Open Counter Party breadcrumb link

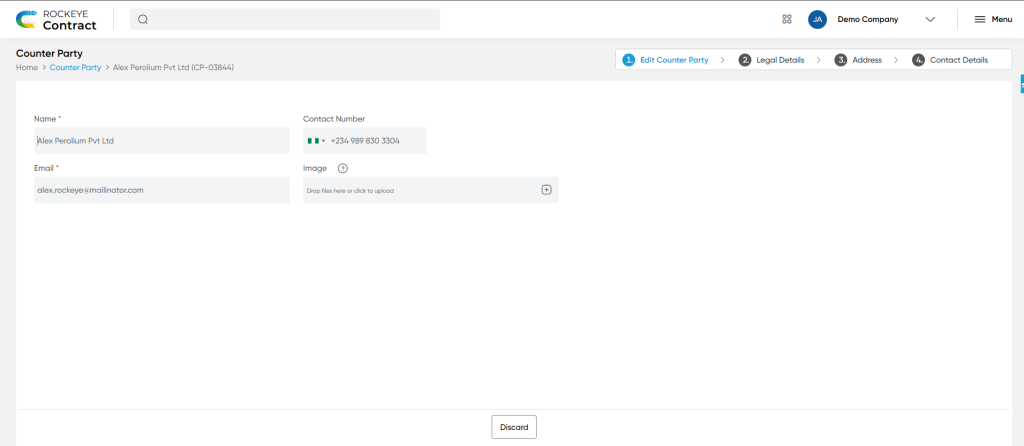coord(75,67)
